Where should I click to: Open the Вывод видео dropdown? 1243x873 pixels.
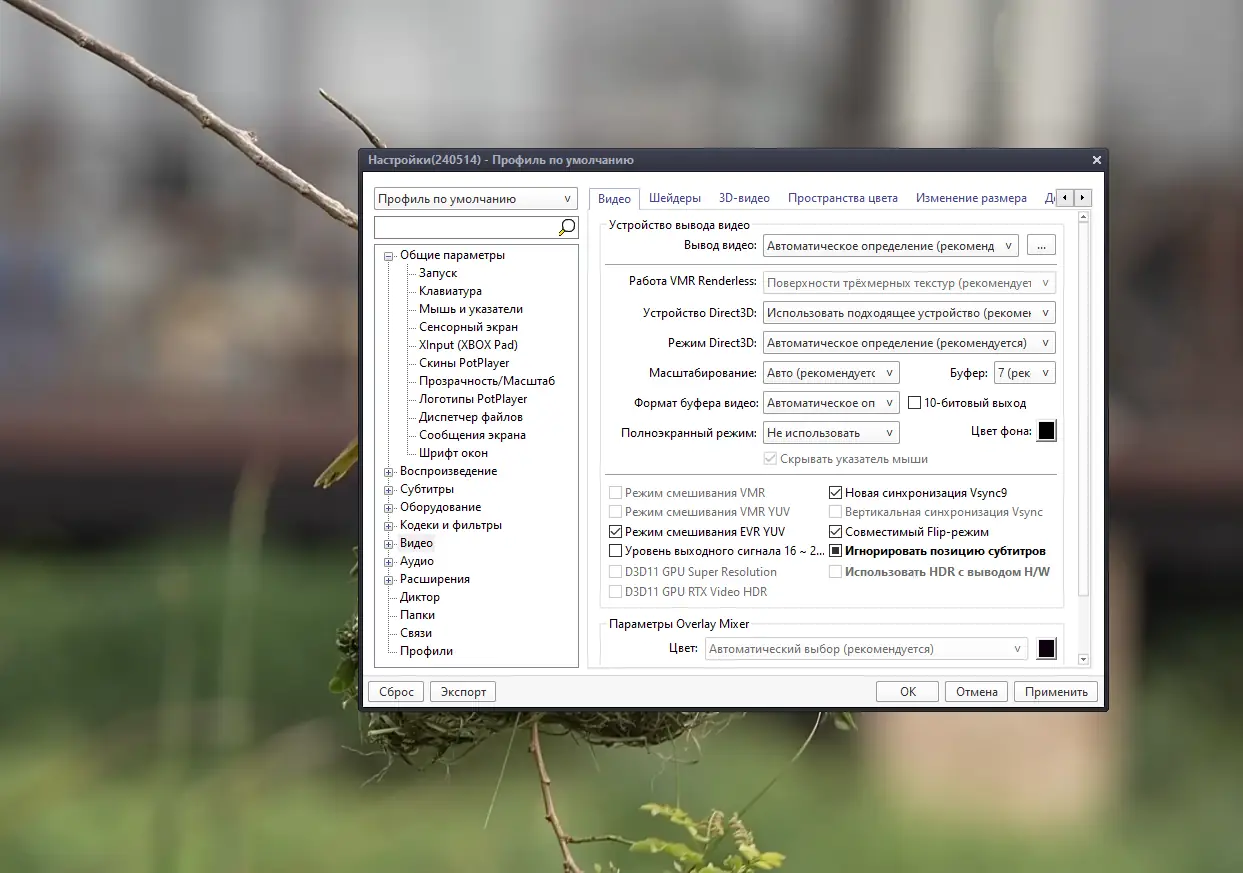(890, 245)
